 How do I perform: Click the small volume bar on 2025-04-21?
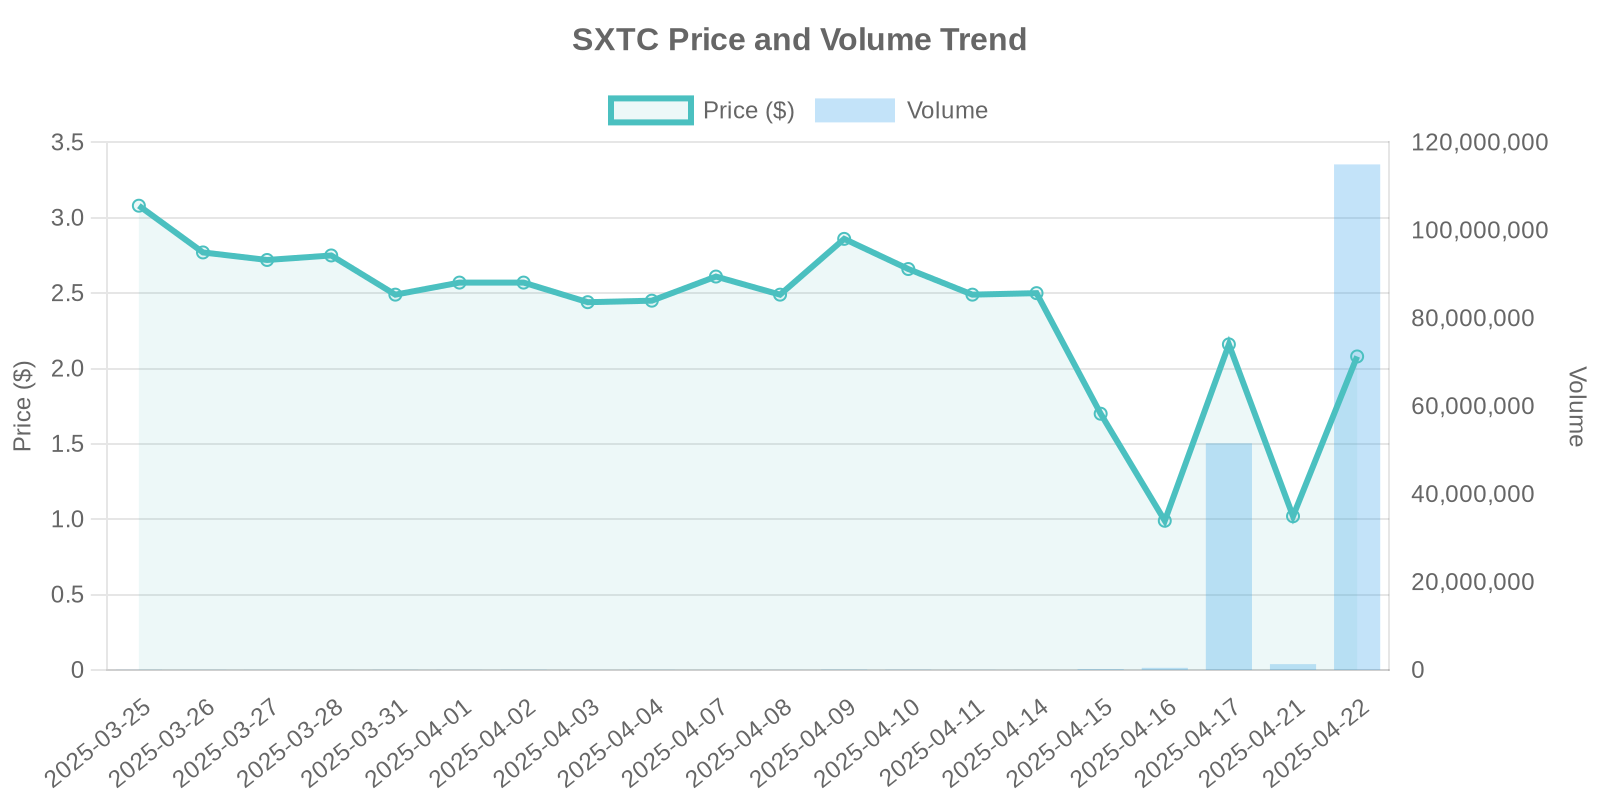(x=1293, y=667)
